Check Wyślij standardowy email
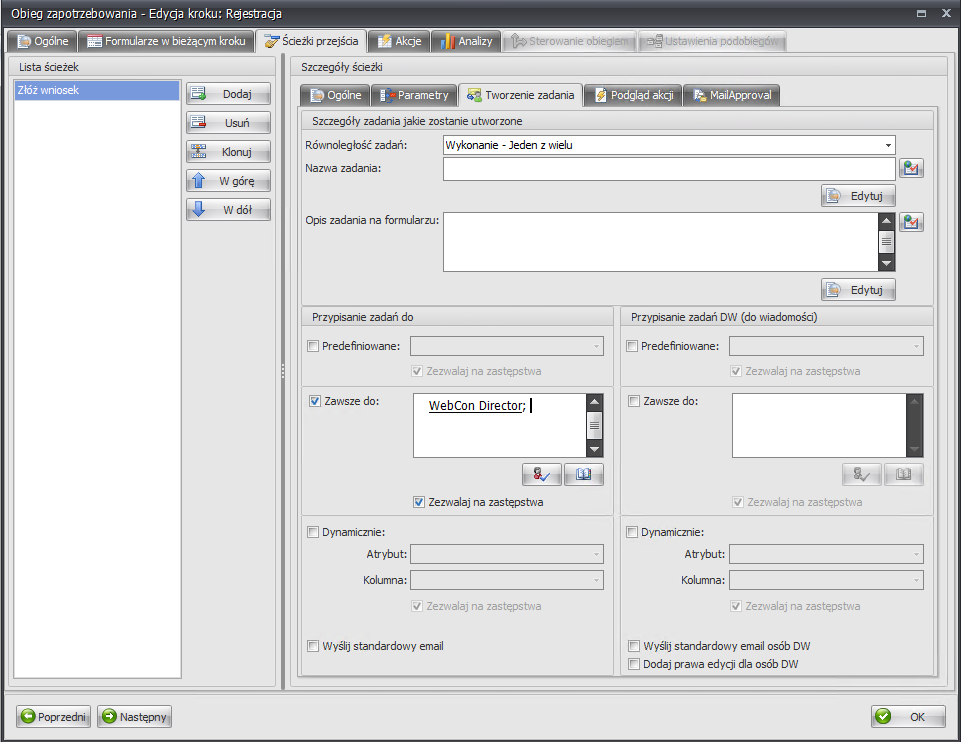This screenshot has height=742, width=961. (313, 646)
